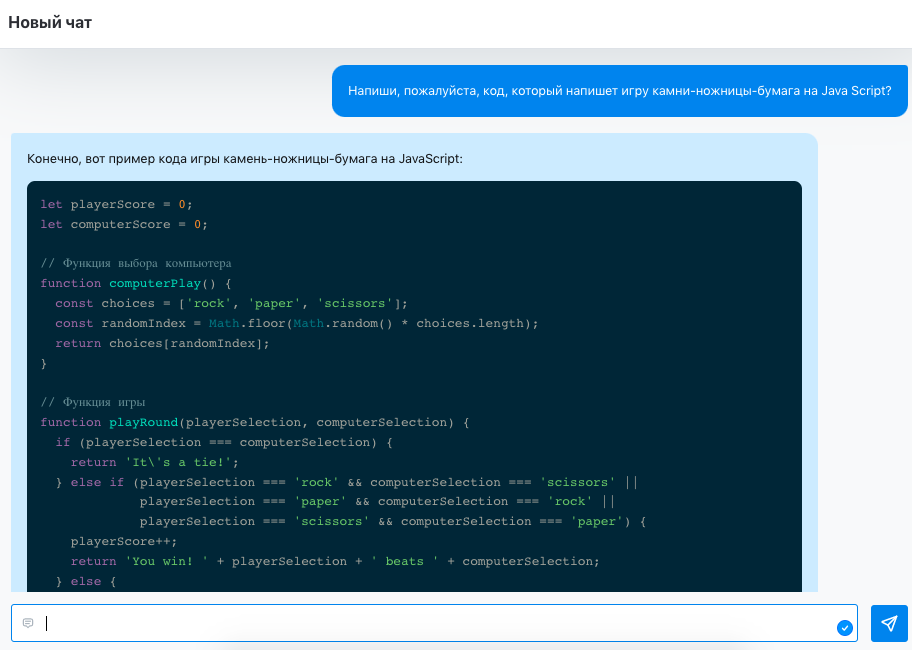This screenshot has width=912, height=650.
Task: Click the reply text starting with "Конечно"
Action: 245,158
